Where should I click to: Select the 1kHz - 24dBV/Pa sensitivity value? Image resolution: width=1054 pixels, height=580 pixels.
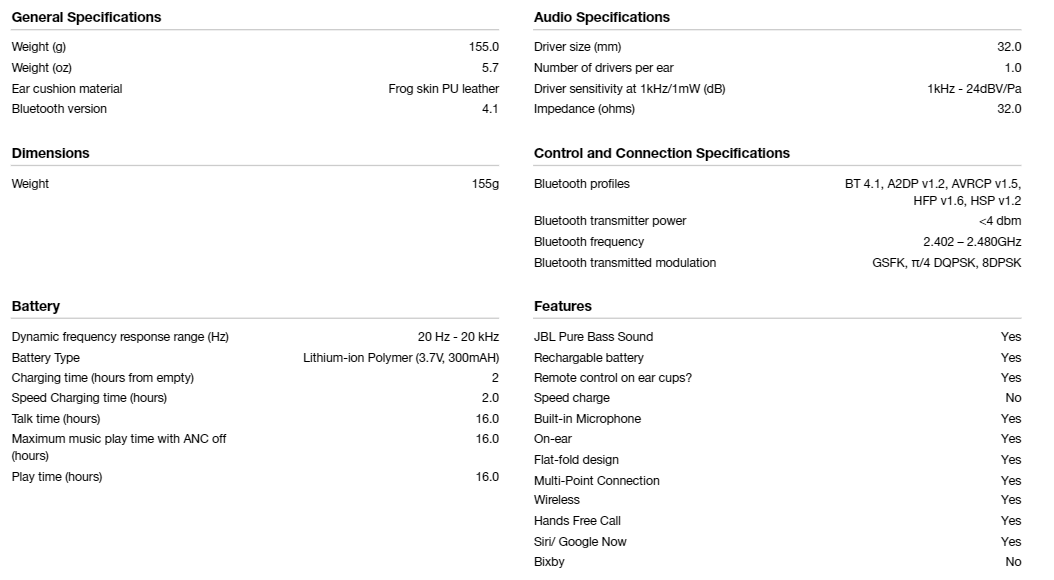974,89
